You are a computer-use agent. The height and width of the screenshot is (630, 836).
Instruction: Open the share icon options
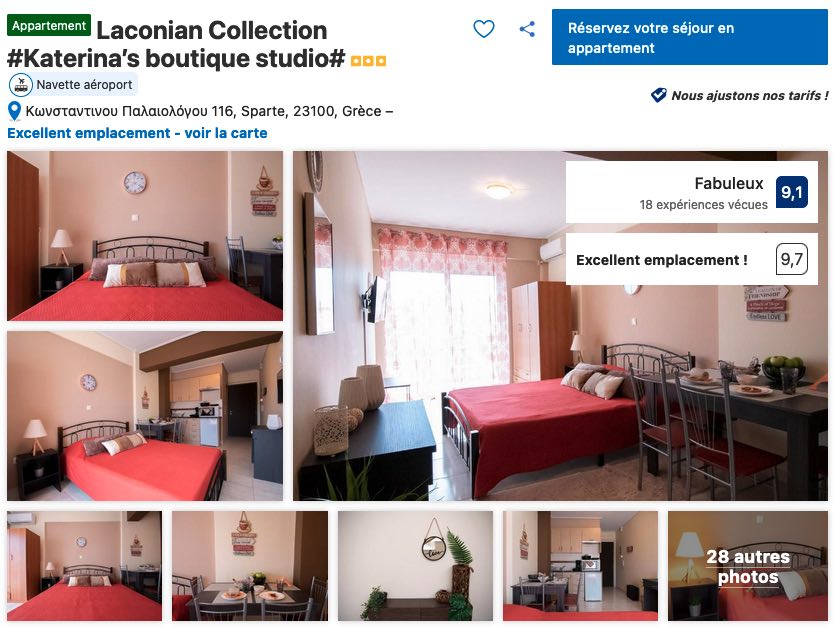coord(527,29)
